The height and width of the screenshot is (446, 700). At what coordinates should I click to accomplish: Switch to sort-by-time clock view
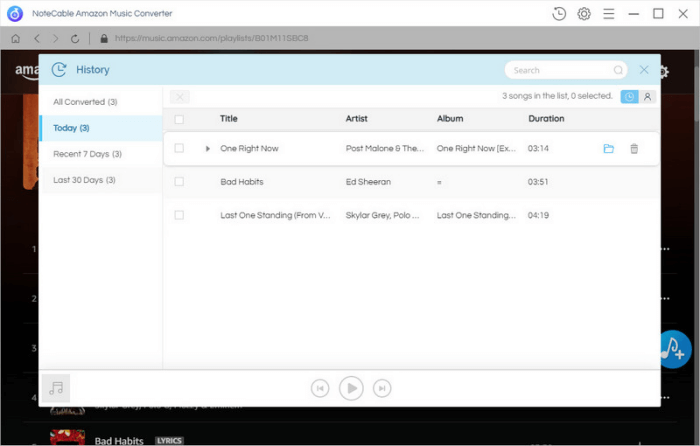point(629,96)
